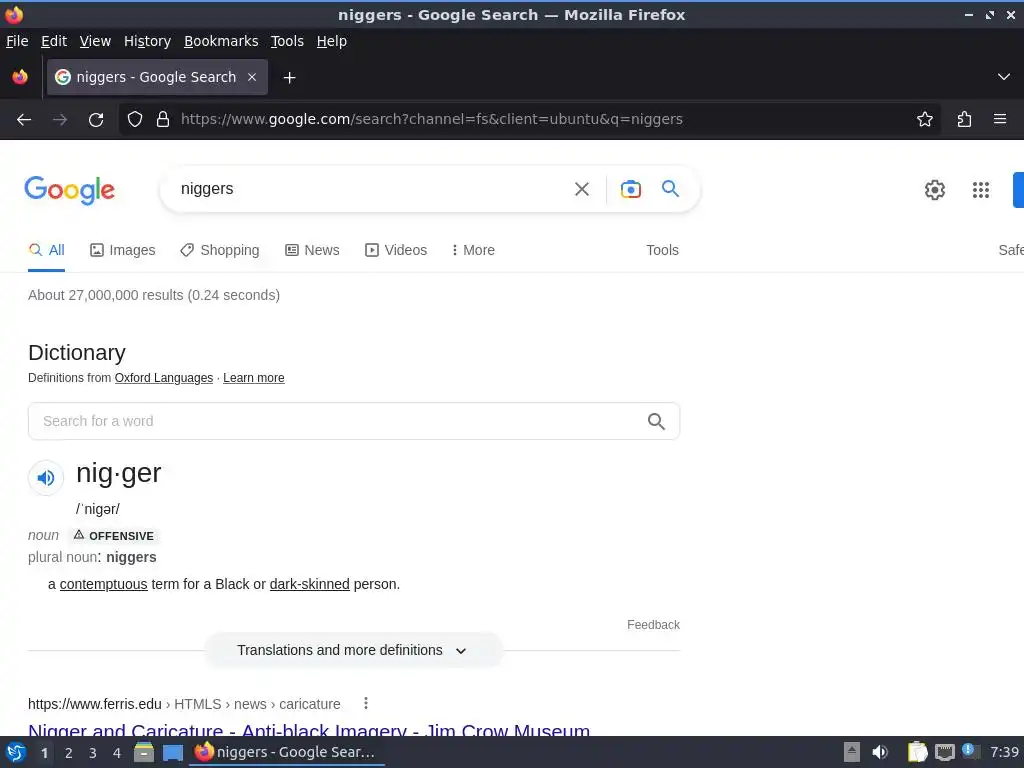This screenshot has width=1024, height=768.
Task: Open a new tab with the plus button
Action: (x=289, y=78)
